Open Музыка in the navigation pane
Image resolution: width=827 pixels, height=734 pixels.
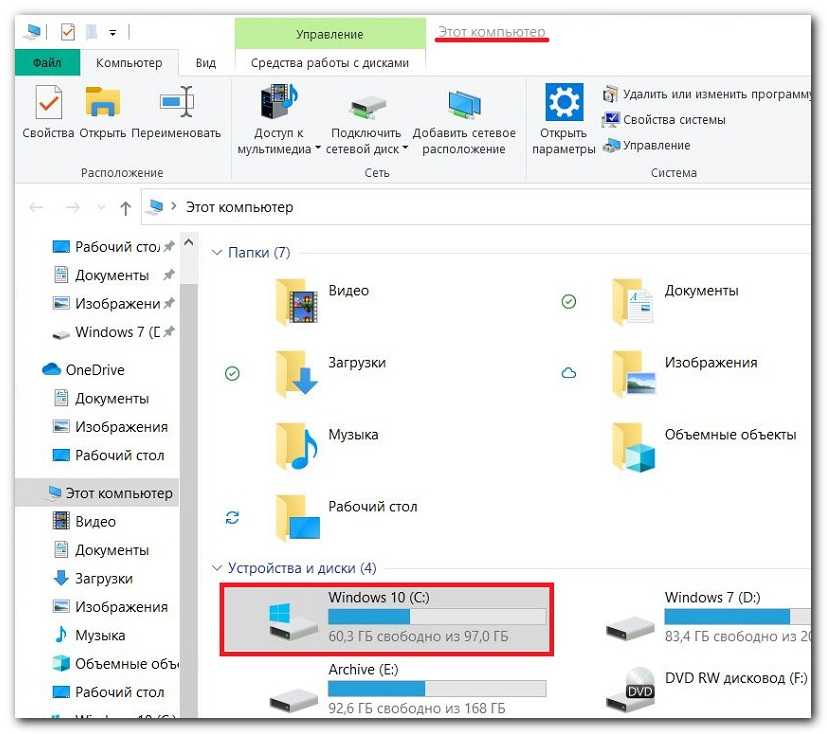(x=90, y=635)
